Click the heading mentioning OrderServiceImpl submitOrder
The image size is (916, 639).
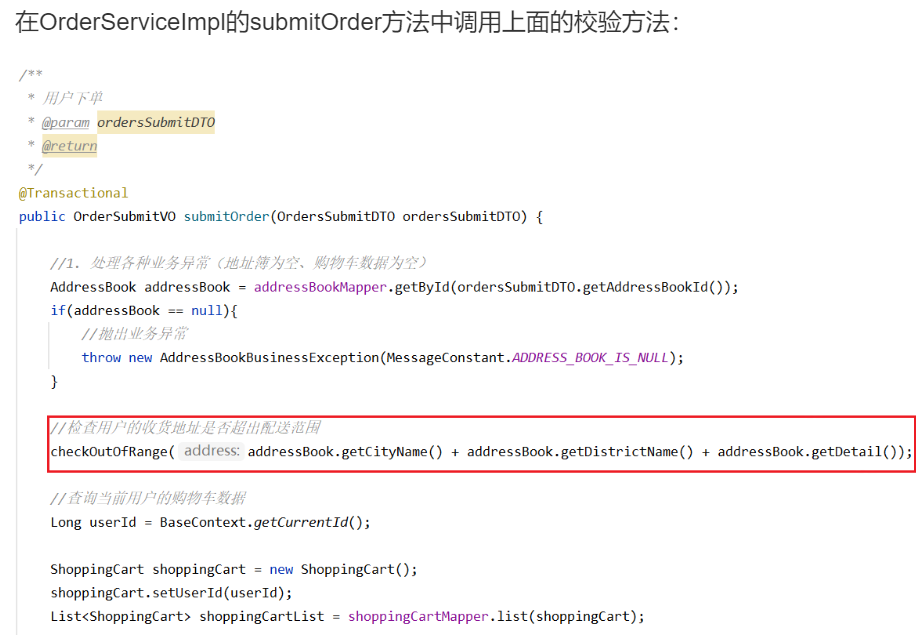(347, 22)
